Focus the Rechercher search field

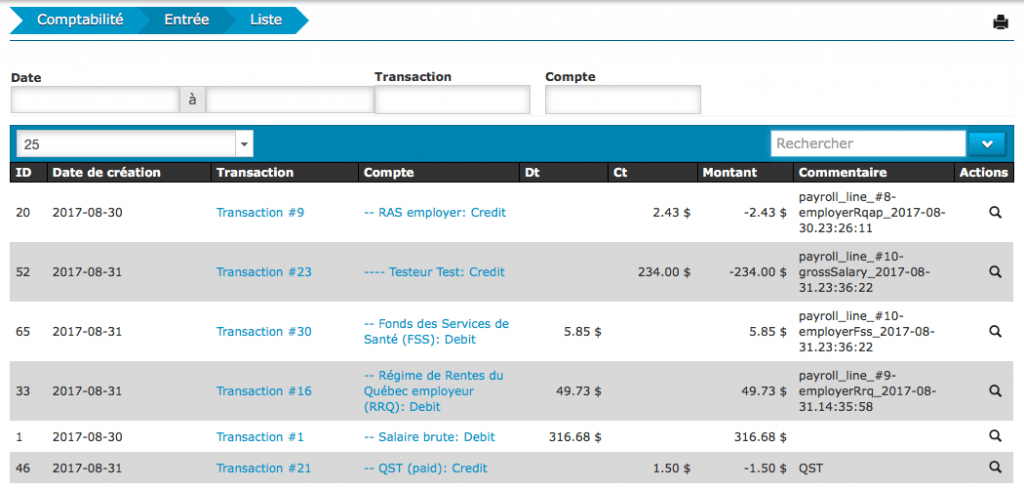(867, 144)
